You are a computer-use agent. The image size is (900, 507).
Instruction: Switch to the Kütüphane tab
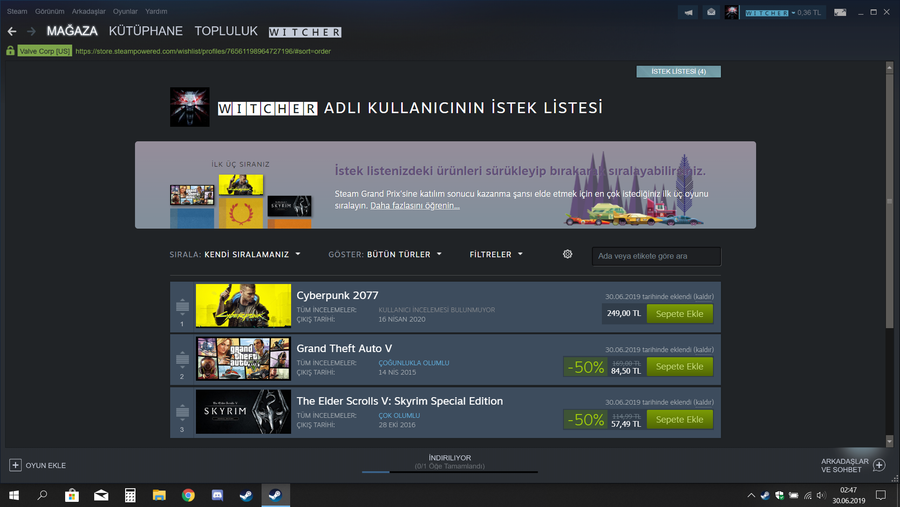[146, 31]
